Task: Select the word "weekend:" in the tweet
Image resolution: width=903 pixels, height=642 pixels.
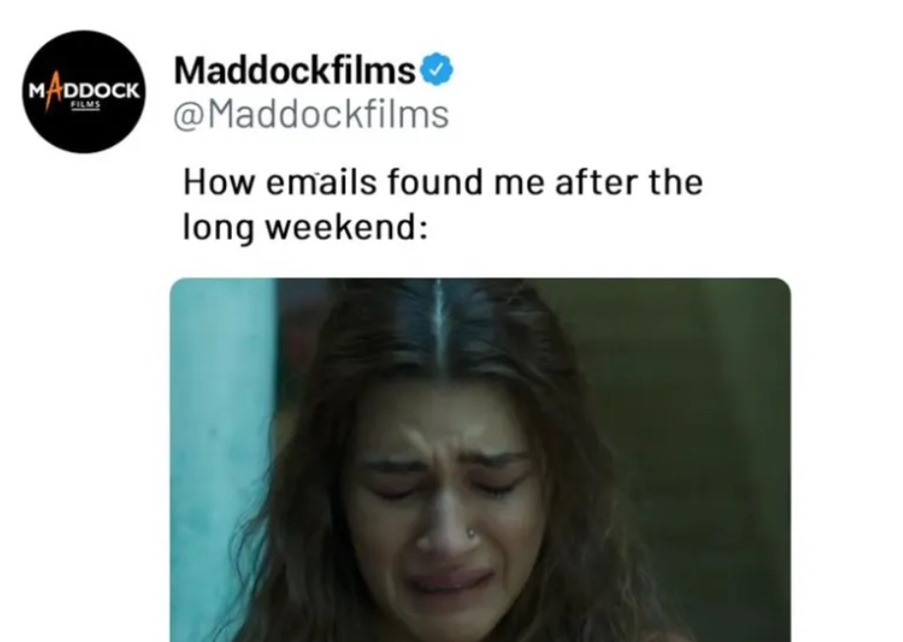Action: pos(346,227)
